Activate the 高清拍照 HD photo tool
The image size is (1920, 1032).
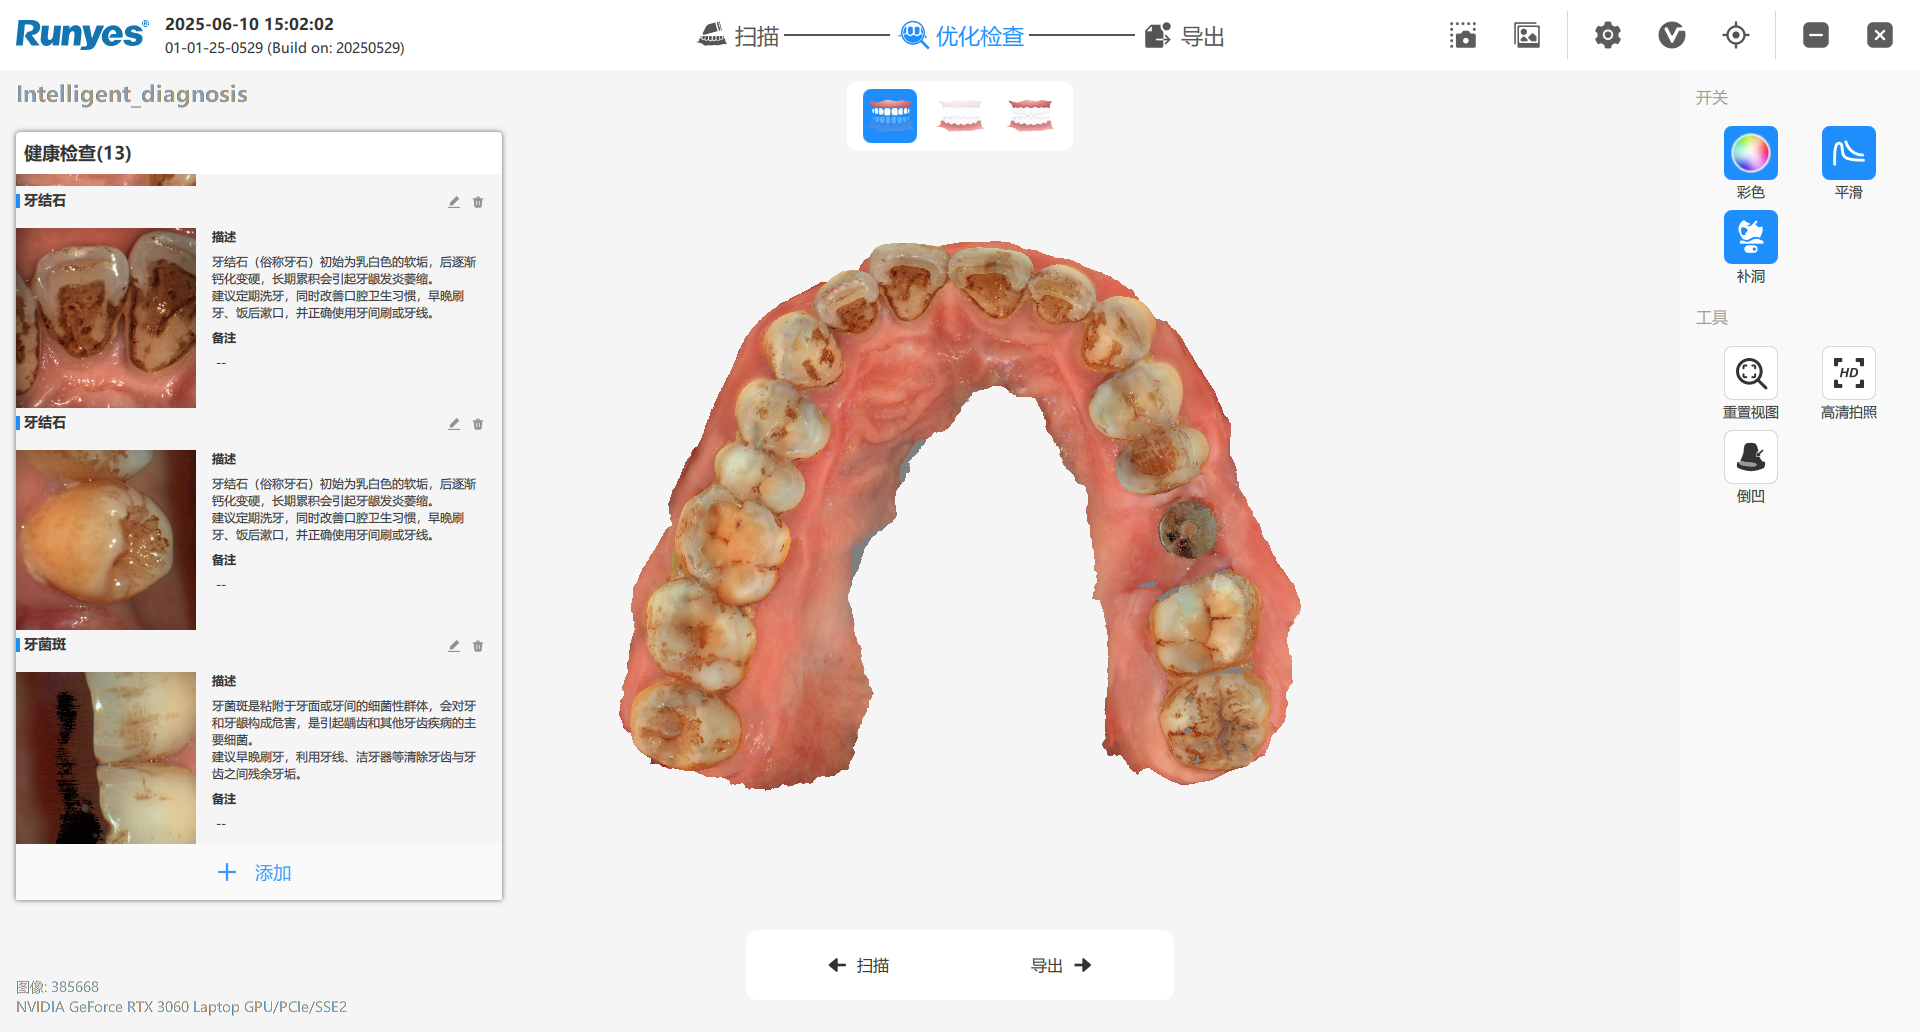pyautogui.click(x=1848, y=374)
